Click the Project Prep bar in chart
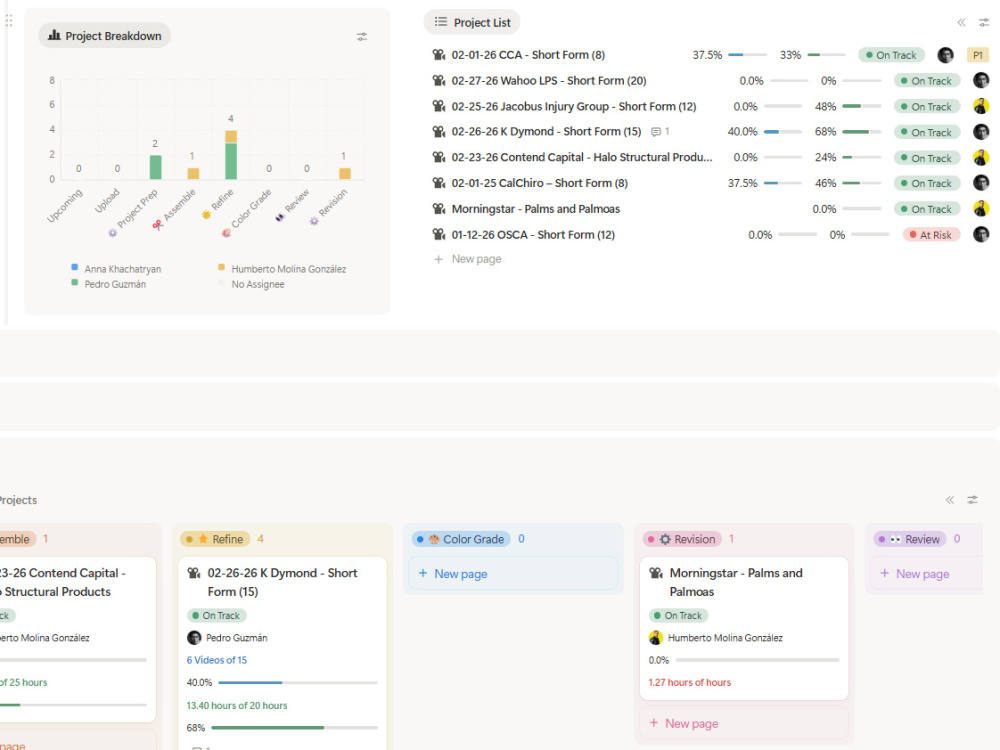This screenshot has width=1000, height=750. click(155, 167)
